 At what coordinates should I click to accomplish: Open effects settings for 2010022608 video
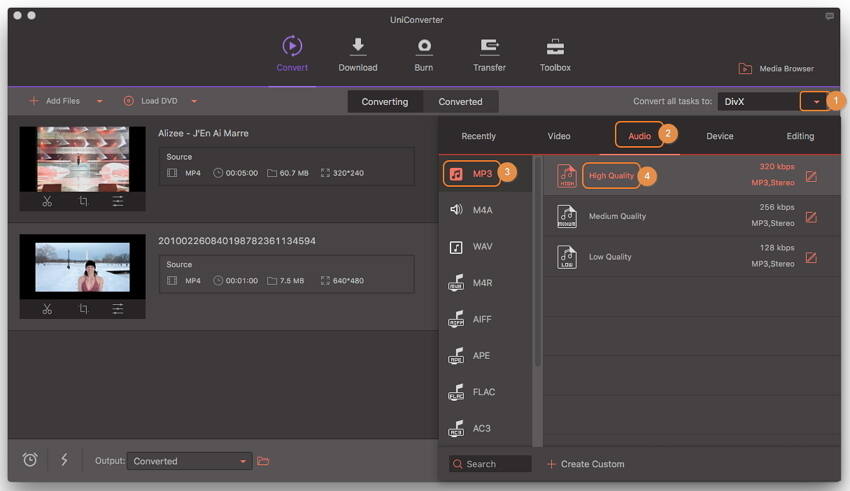point(118,309)
